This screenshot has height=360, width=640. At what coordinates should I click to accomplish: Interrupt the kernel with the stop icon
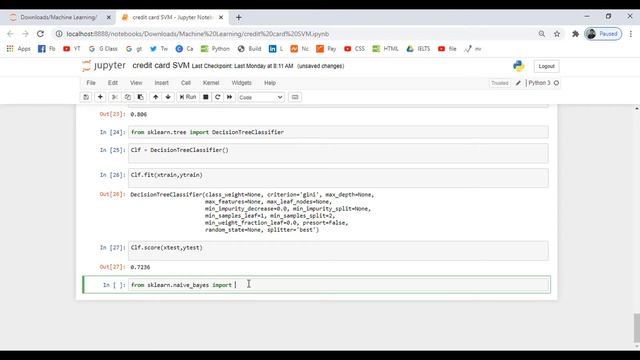point(206,97)
